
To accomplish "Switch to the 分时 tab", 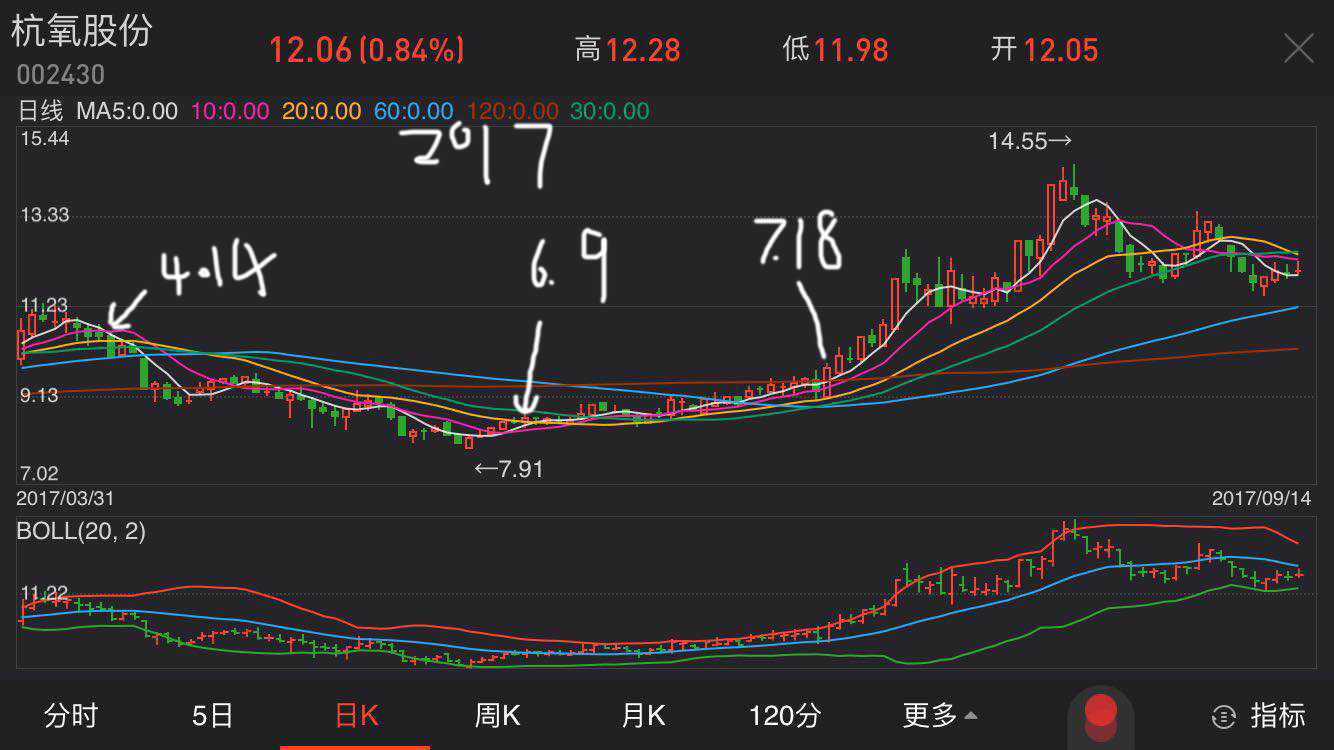I will tap(71, 715).
